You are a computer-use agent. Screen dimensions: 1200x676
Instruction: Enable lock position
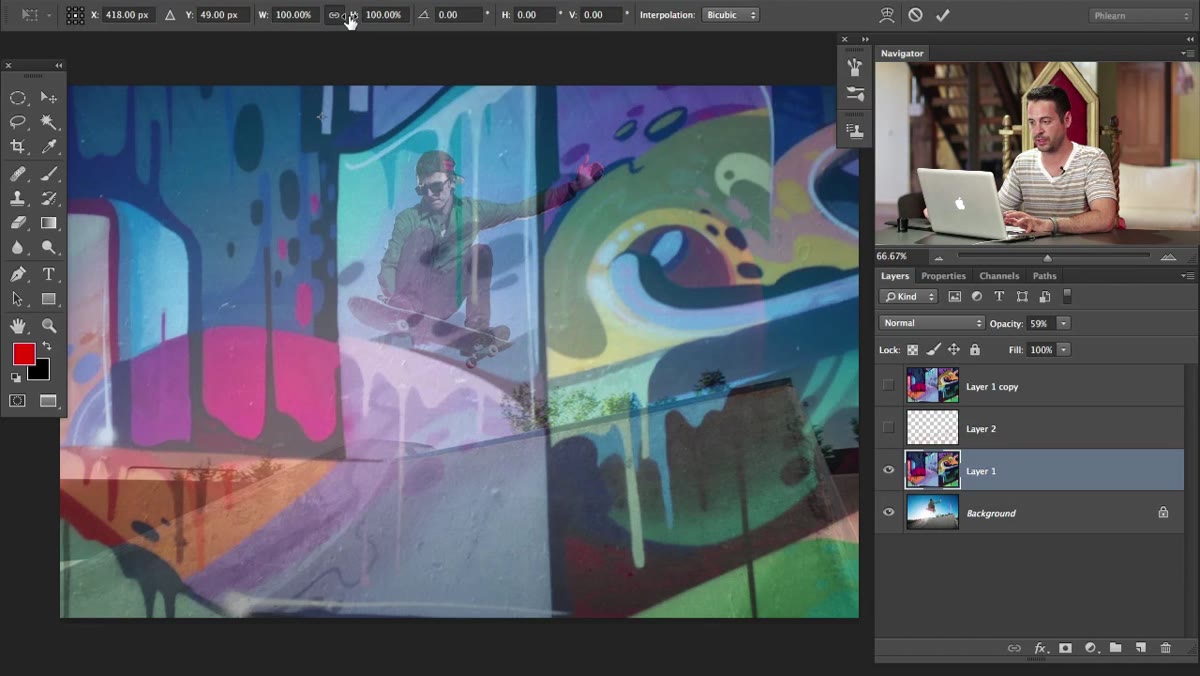click(x=954, y=350)
